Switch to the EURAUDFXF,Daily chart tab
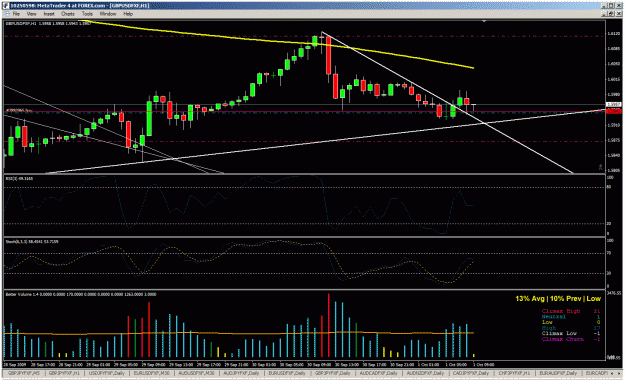The height and width of the screenshot is (380, 625). coord(558,373)
